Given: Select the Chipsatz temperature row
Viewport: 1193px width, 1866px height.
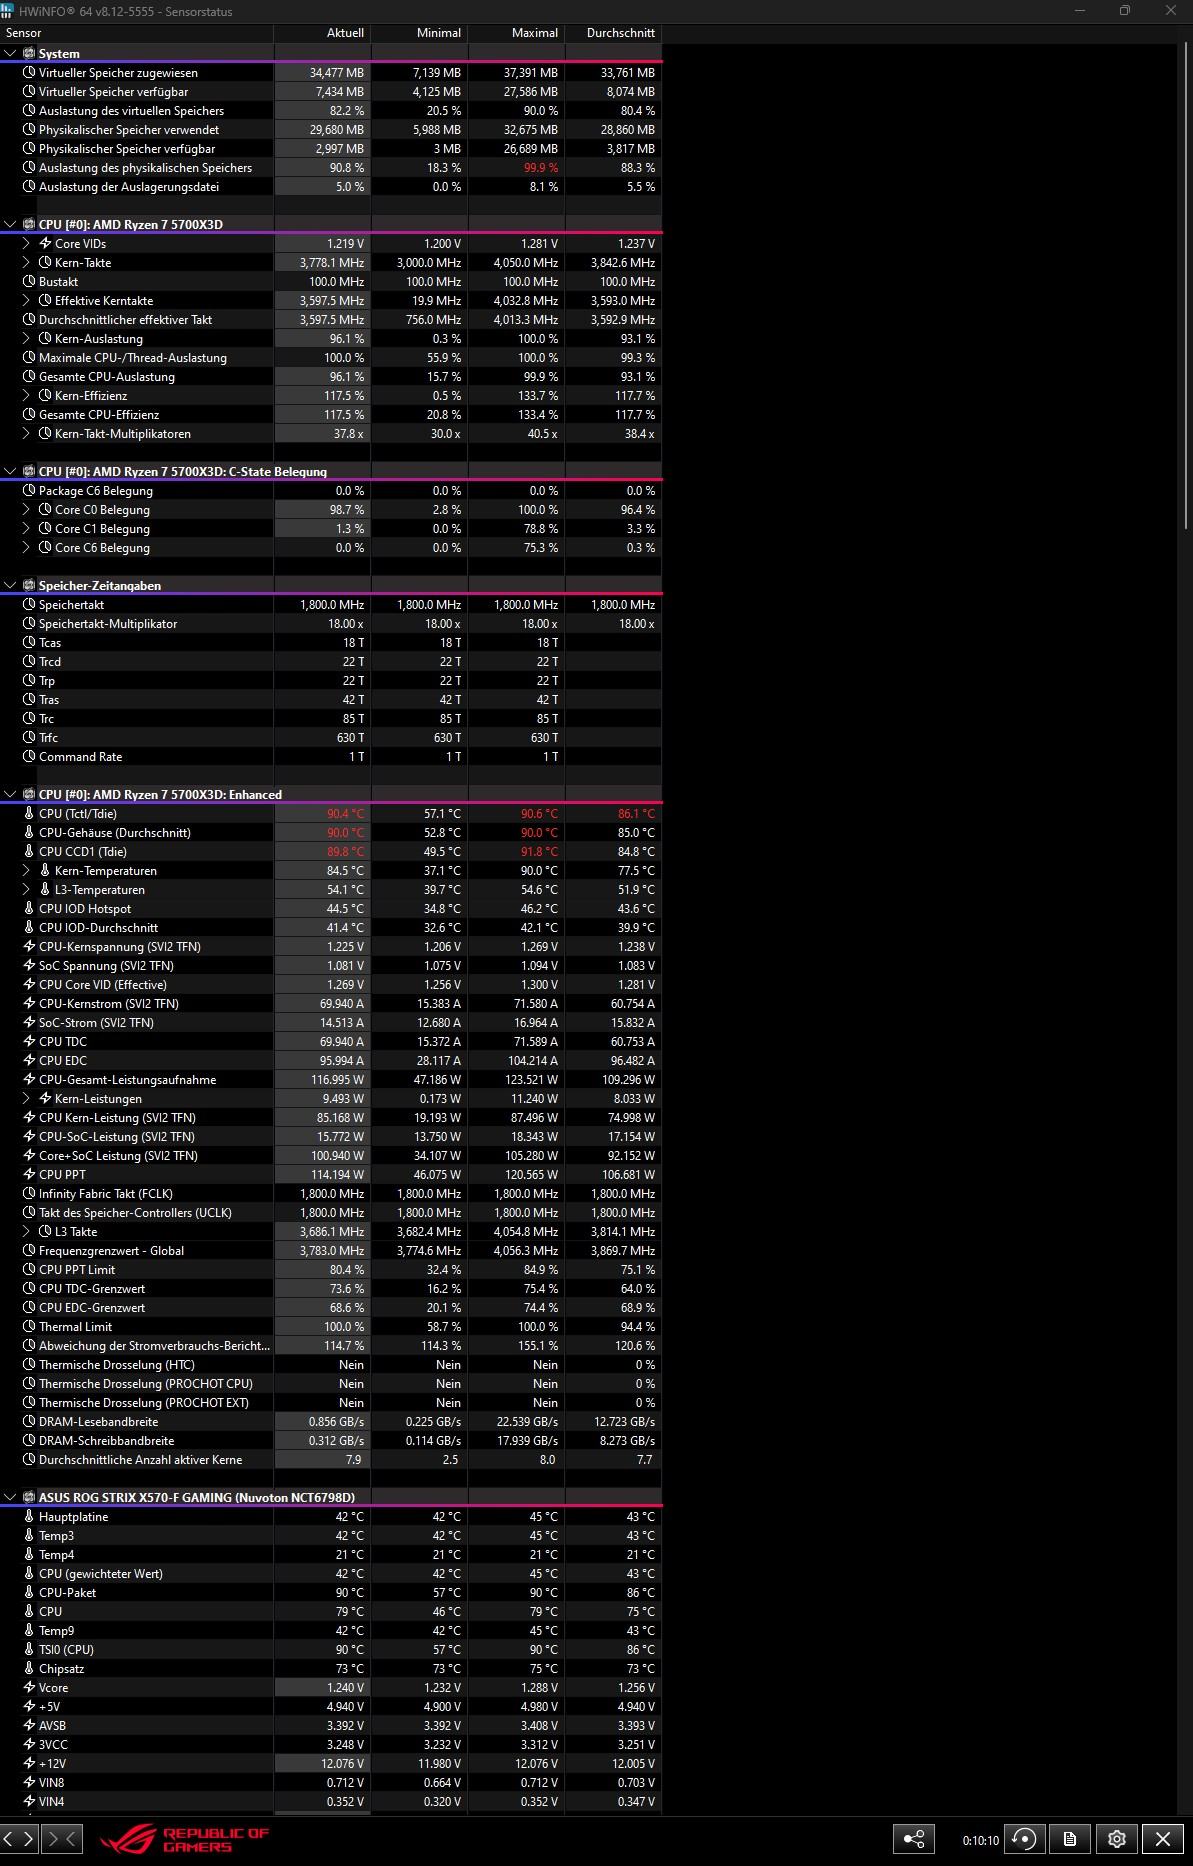Looking at the screenshot, I should pyautogui.click(x=330, y=1668).
